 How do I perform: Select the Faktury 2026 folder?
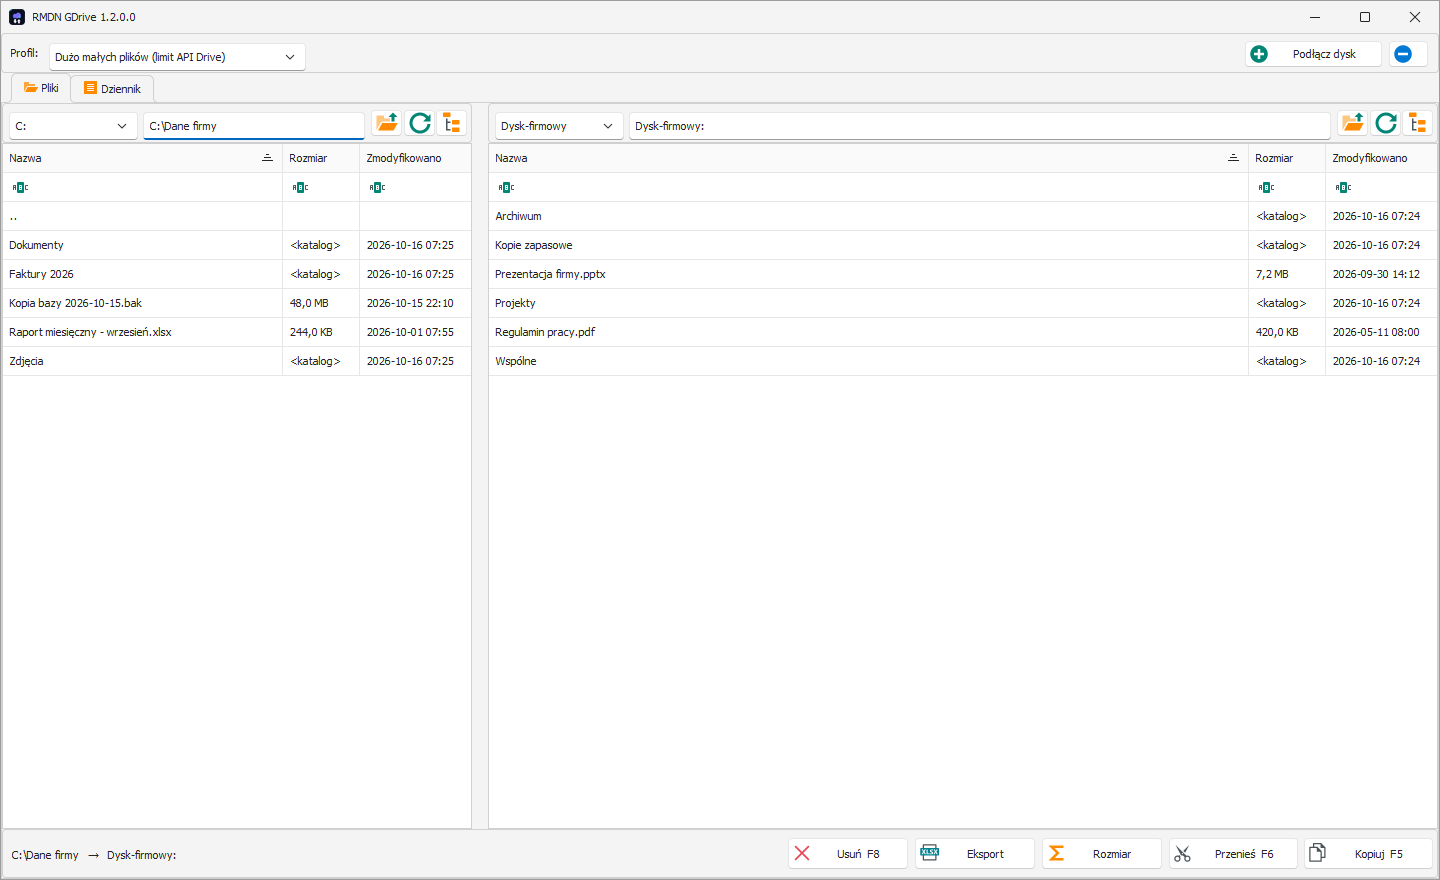[237, 274]
